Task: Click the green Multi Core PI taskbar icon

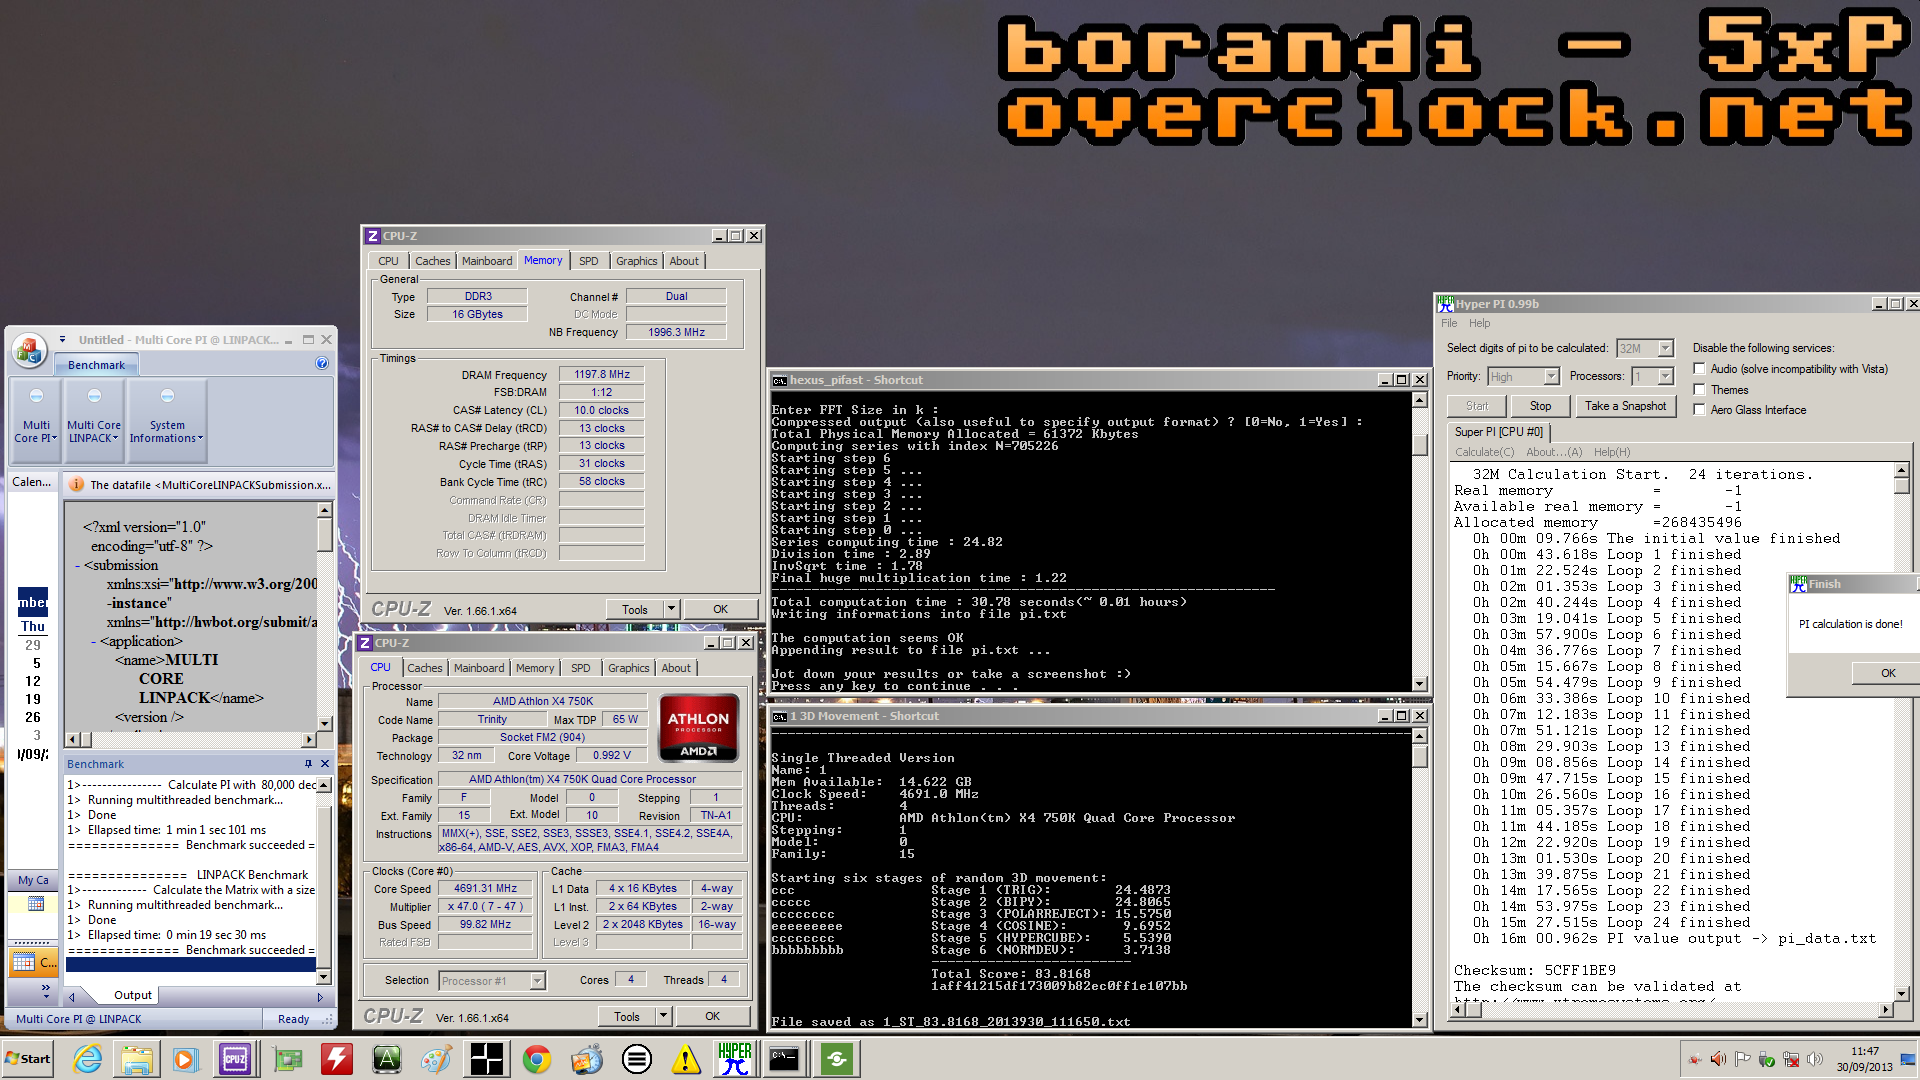Action: point(837,1059)
